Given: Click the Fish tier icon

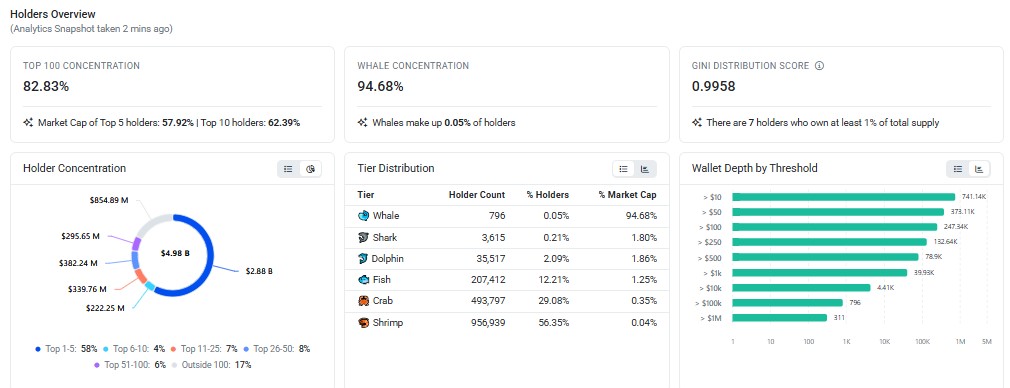Looking at the screenshot, I should pyautogui.click(x=363, y=280).
